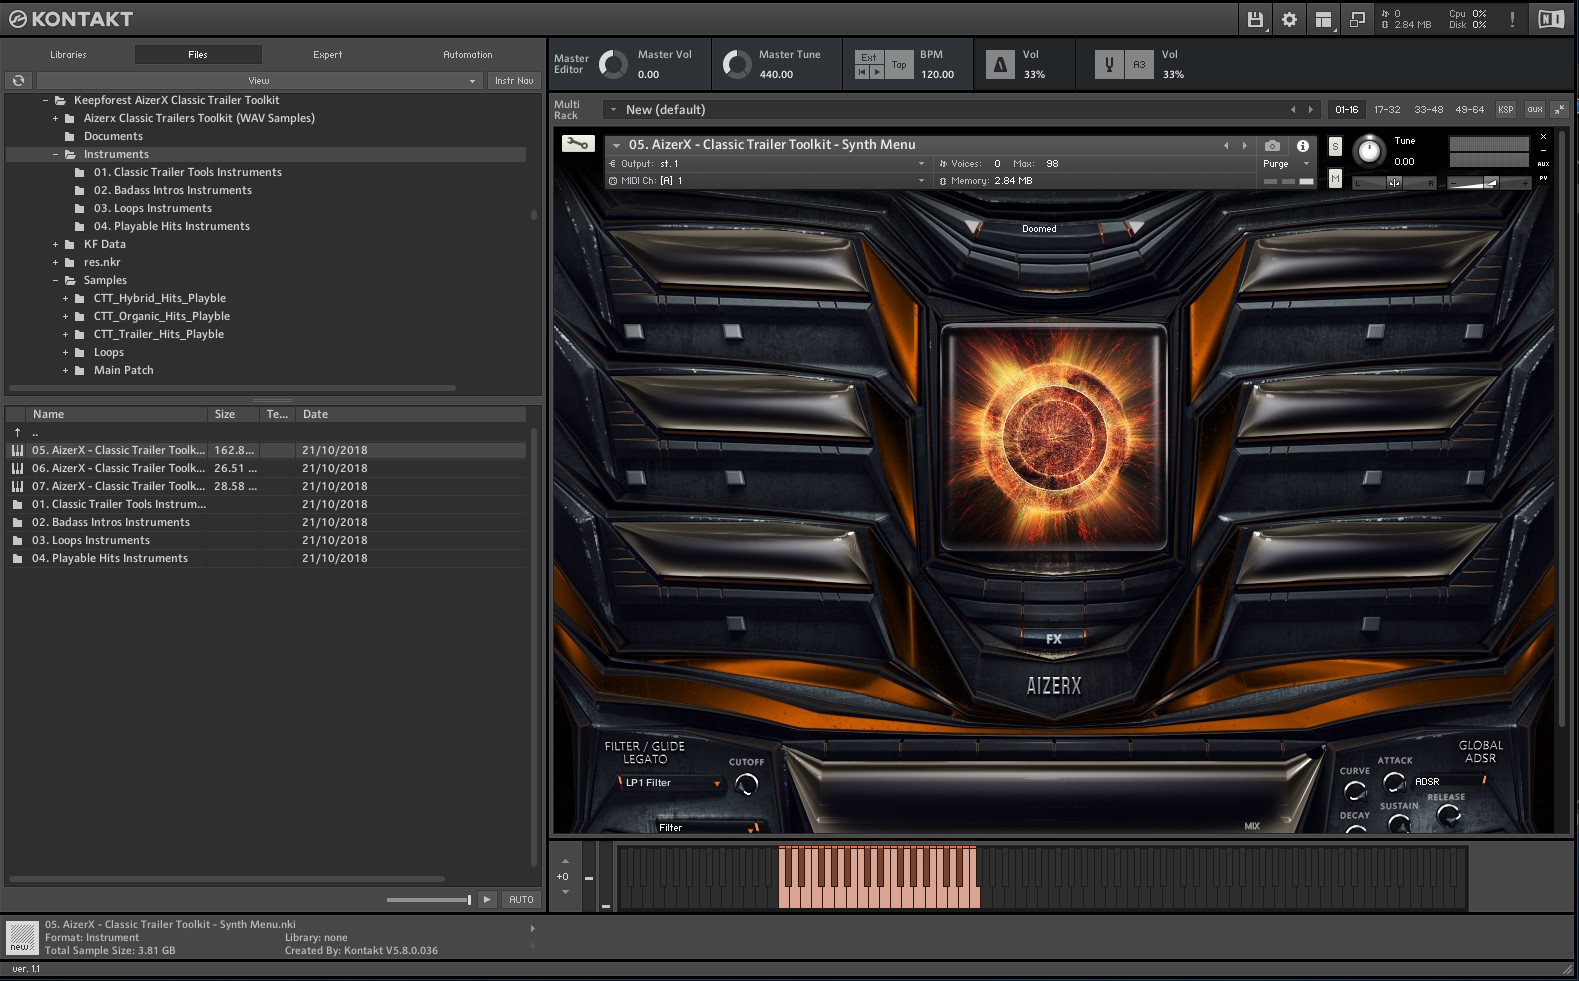Switch to the Automation tab

tap(468, 55)
